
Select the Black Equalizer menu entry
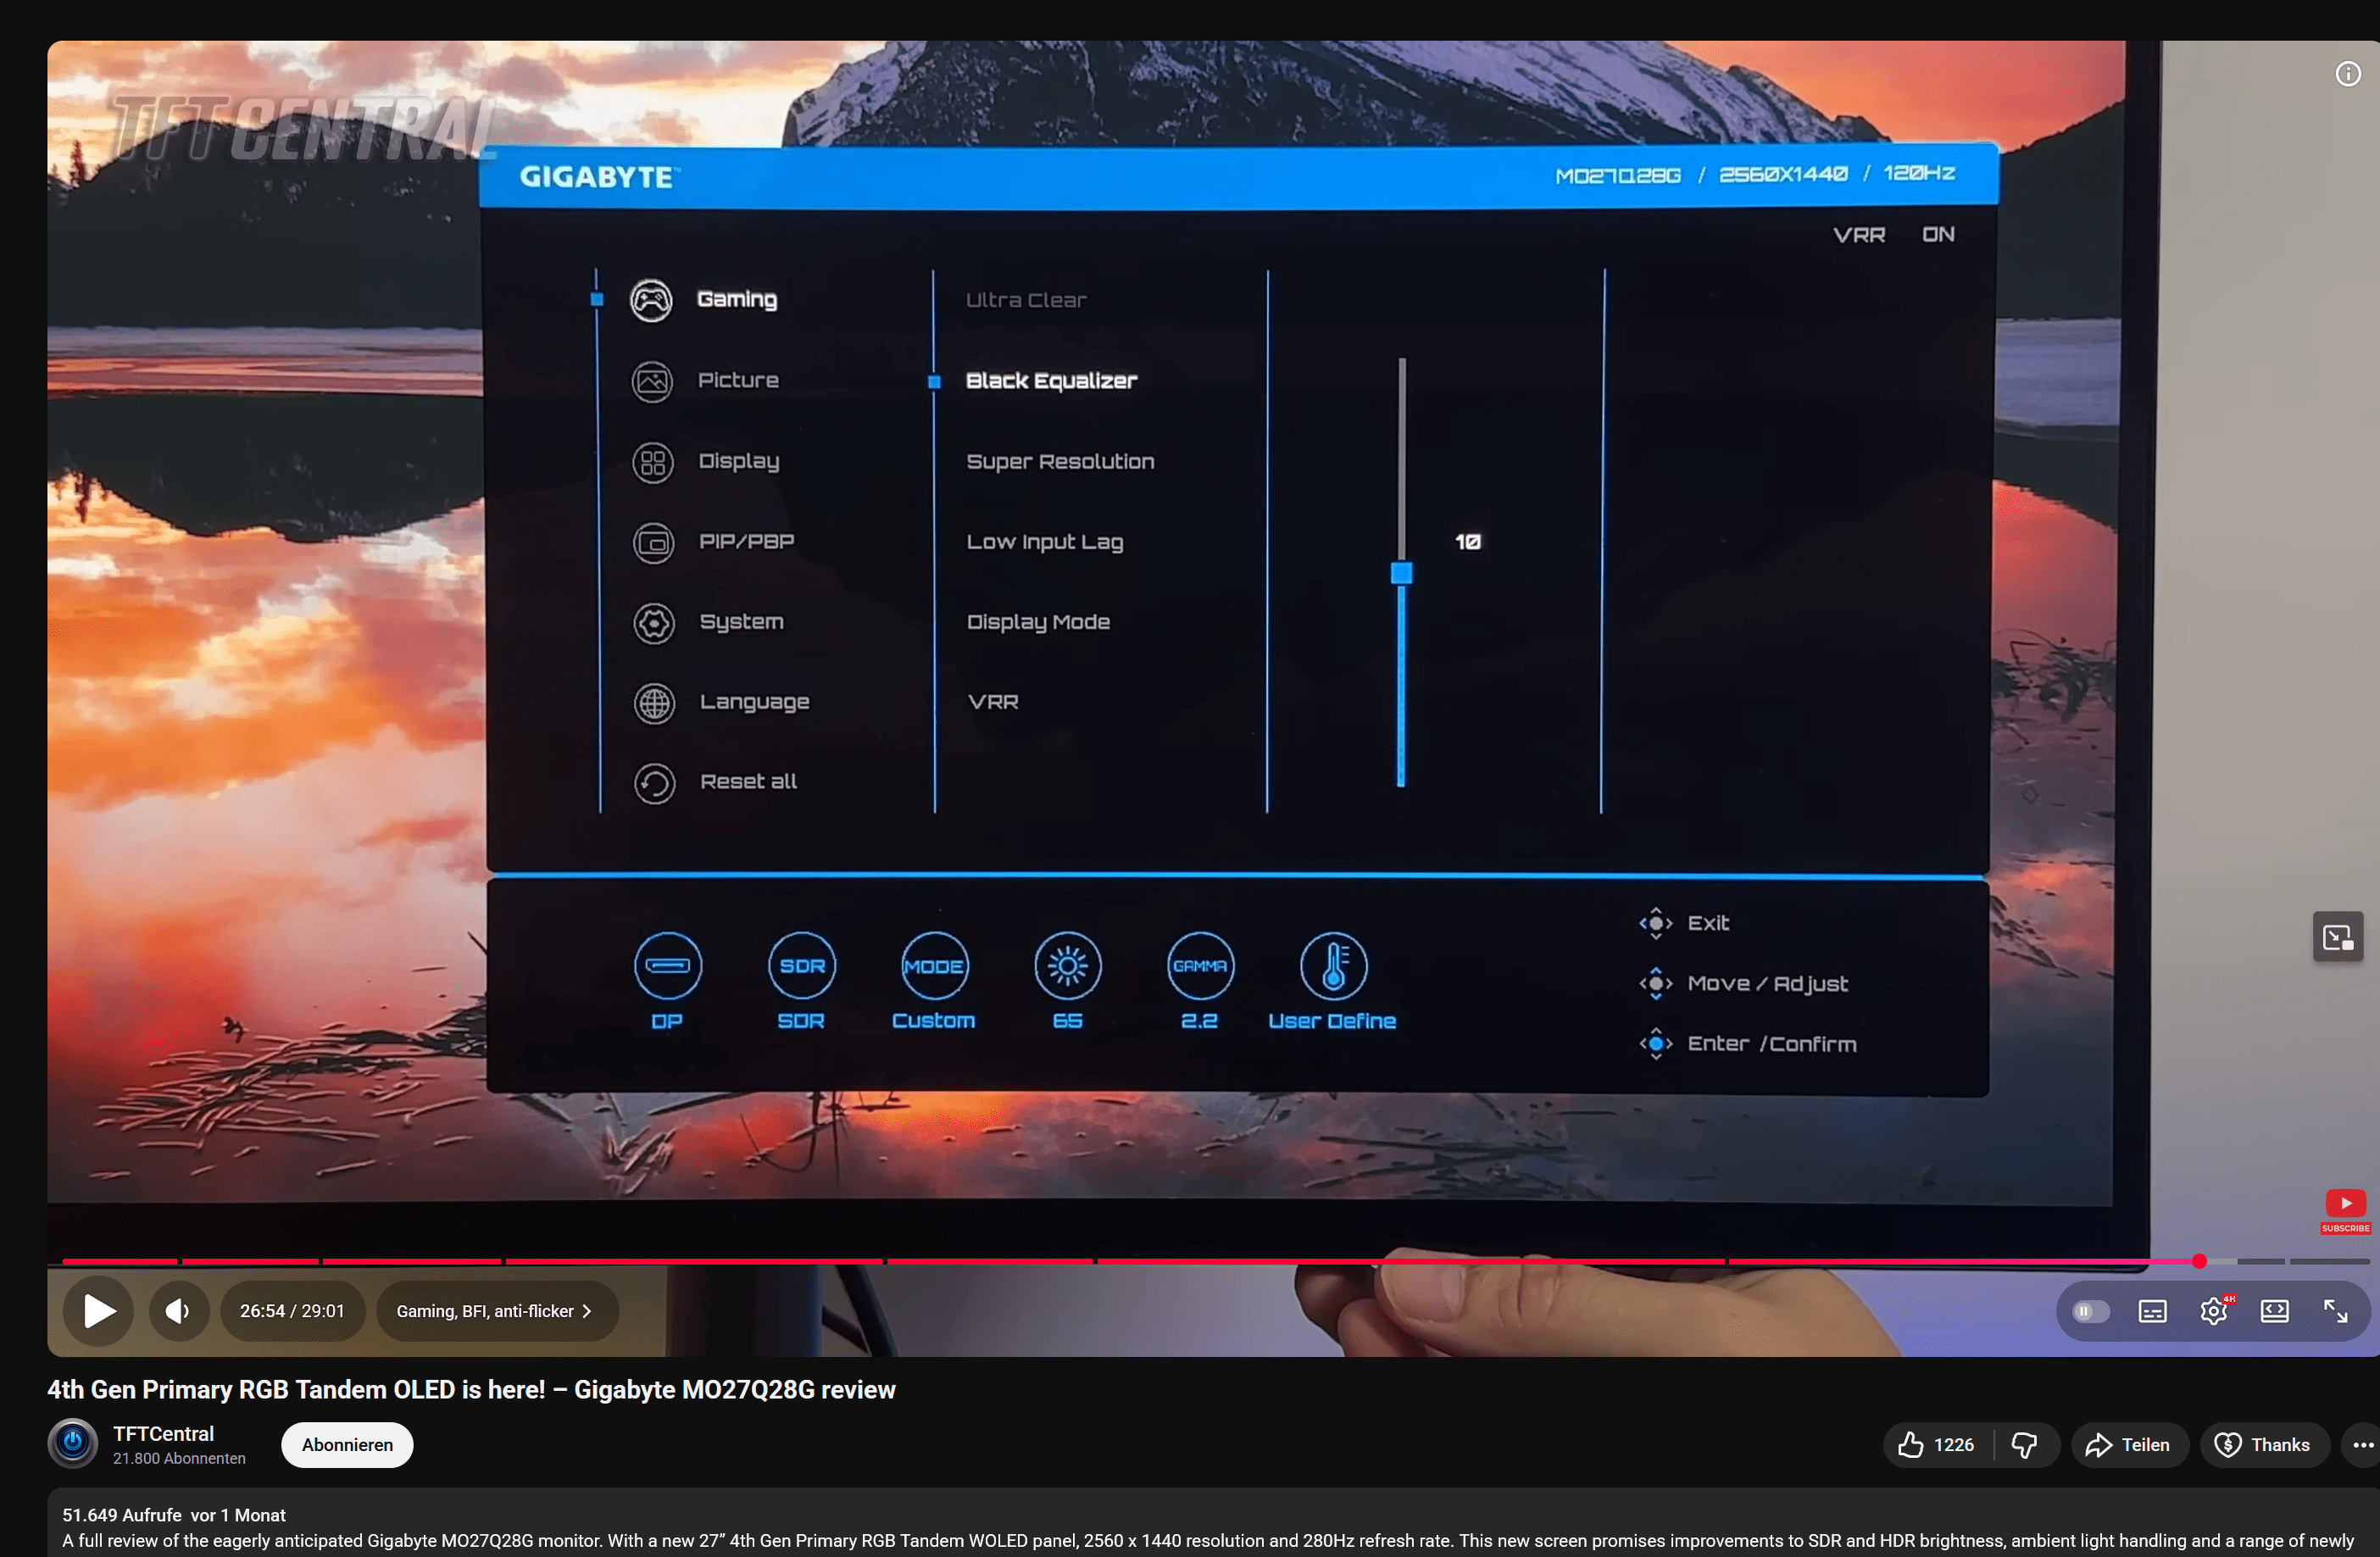(x=1051, y=380)
